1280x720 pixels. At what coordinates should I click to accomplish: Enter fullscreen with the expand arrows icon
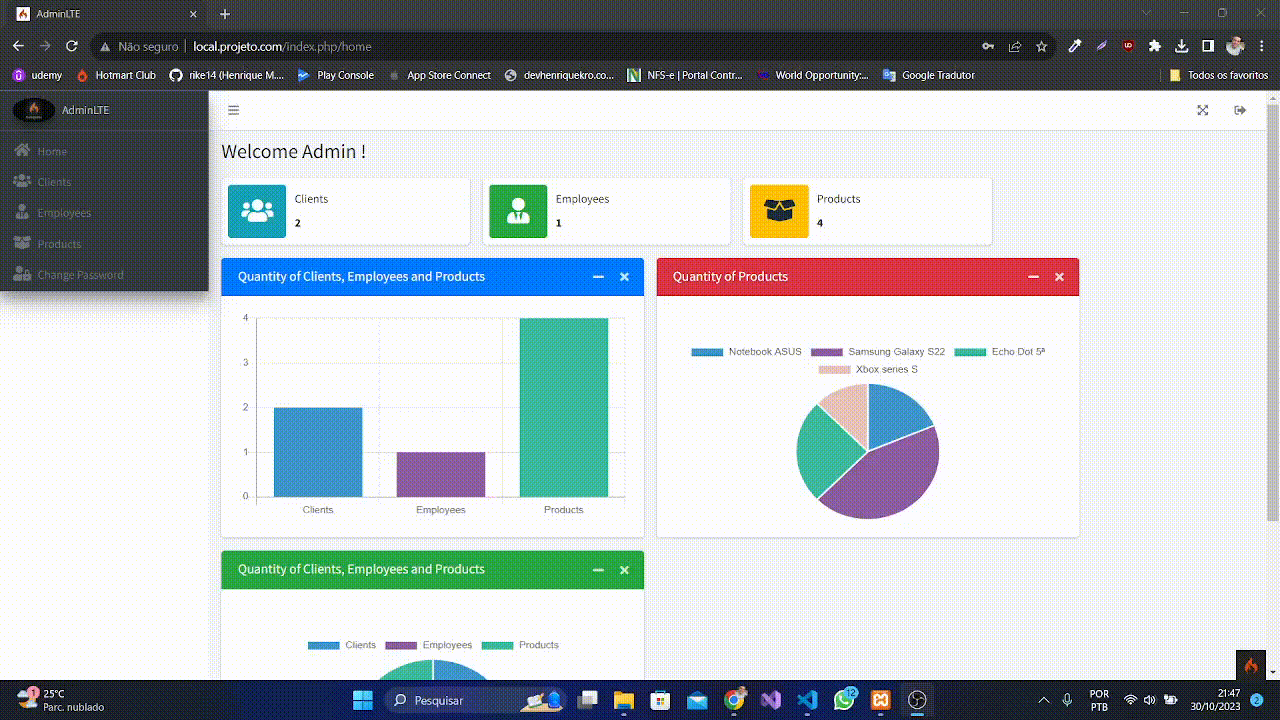(1203, 110)
